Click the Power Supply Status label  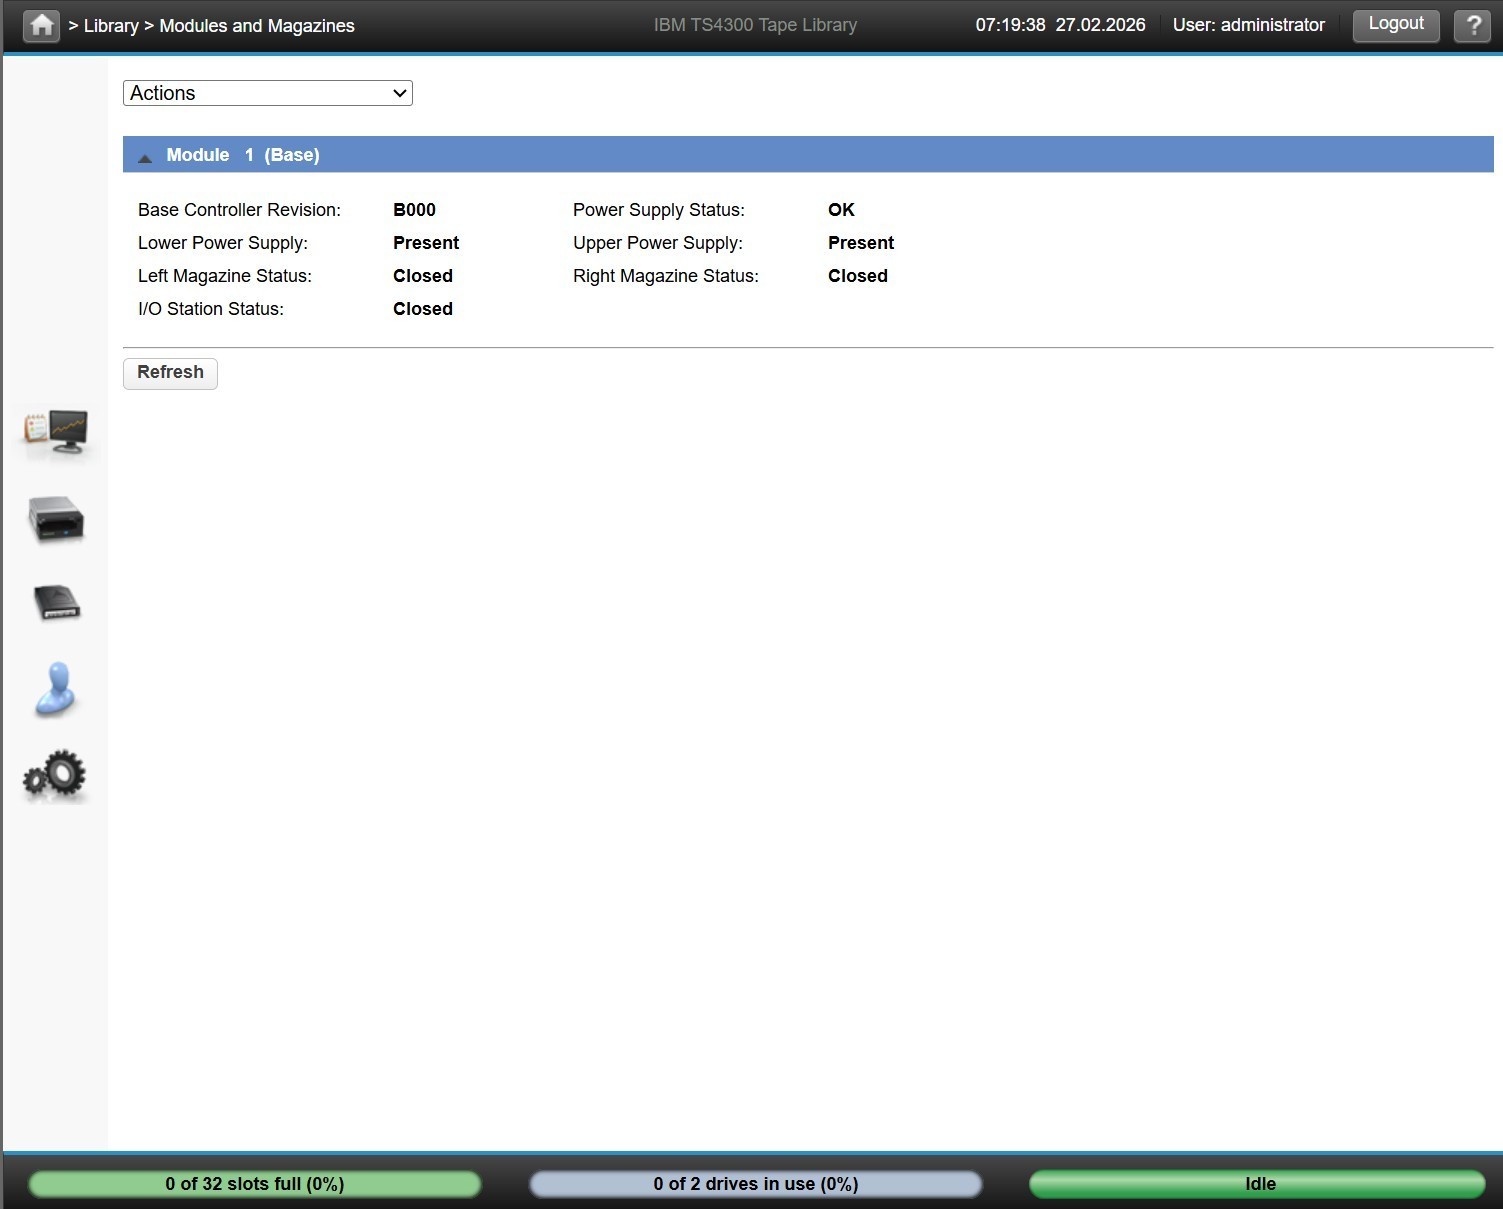click(659, 210)
